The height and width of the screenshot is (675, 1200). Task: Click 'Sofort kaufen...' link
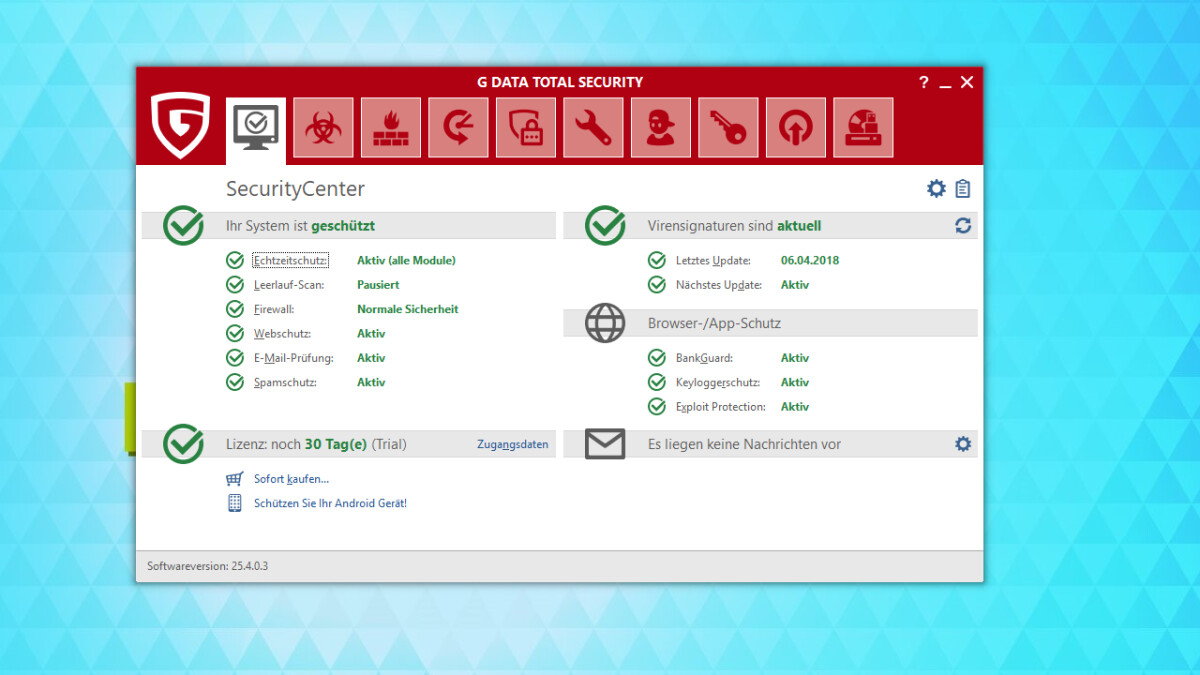291,479
